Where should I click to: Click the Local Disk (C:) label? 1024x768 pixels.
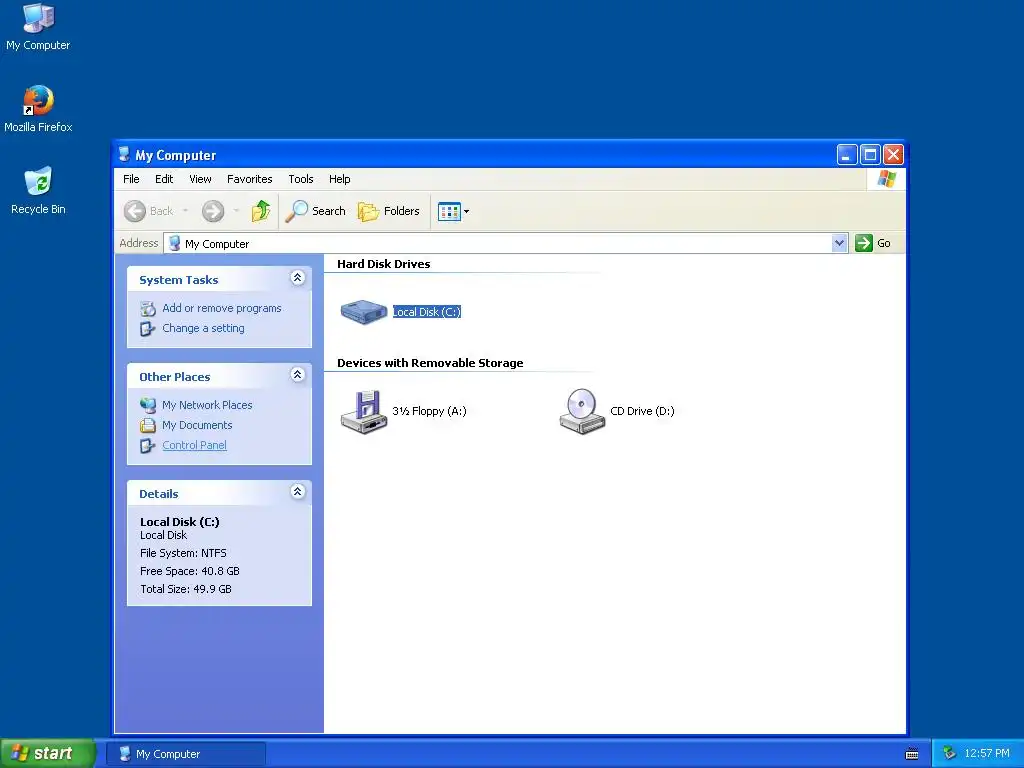click(426, 312)
